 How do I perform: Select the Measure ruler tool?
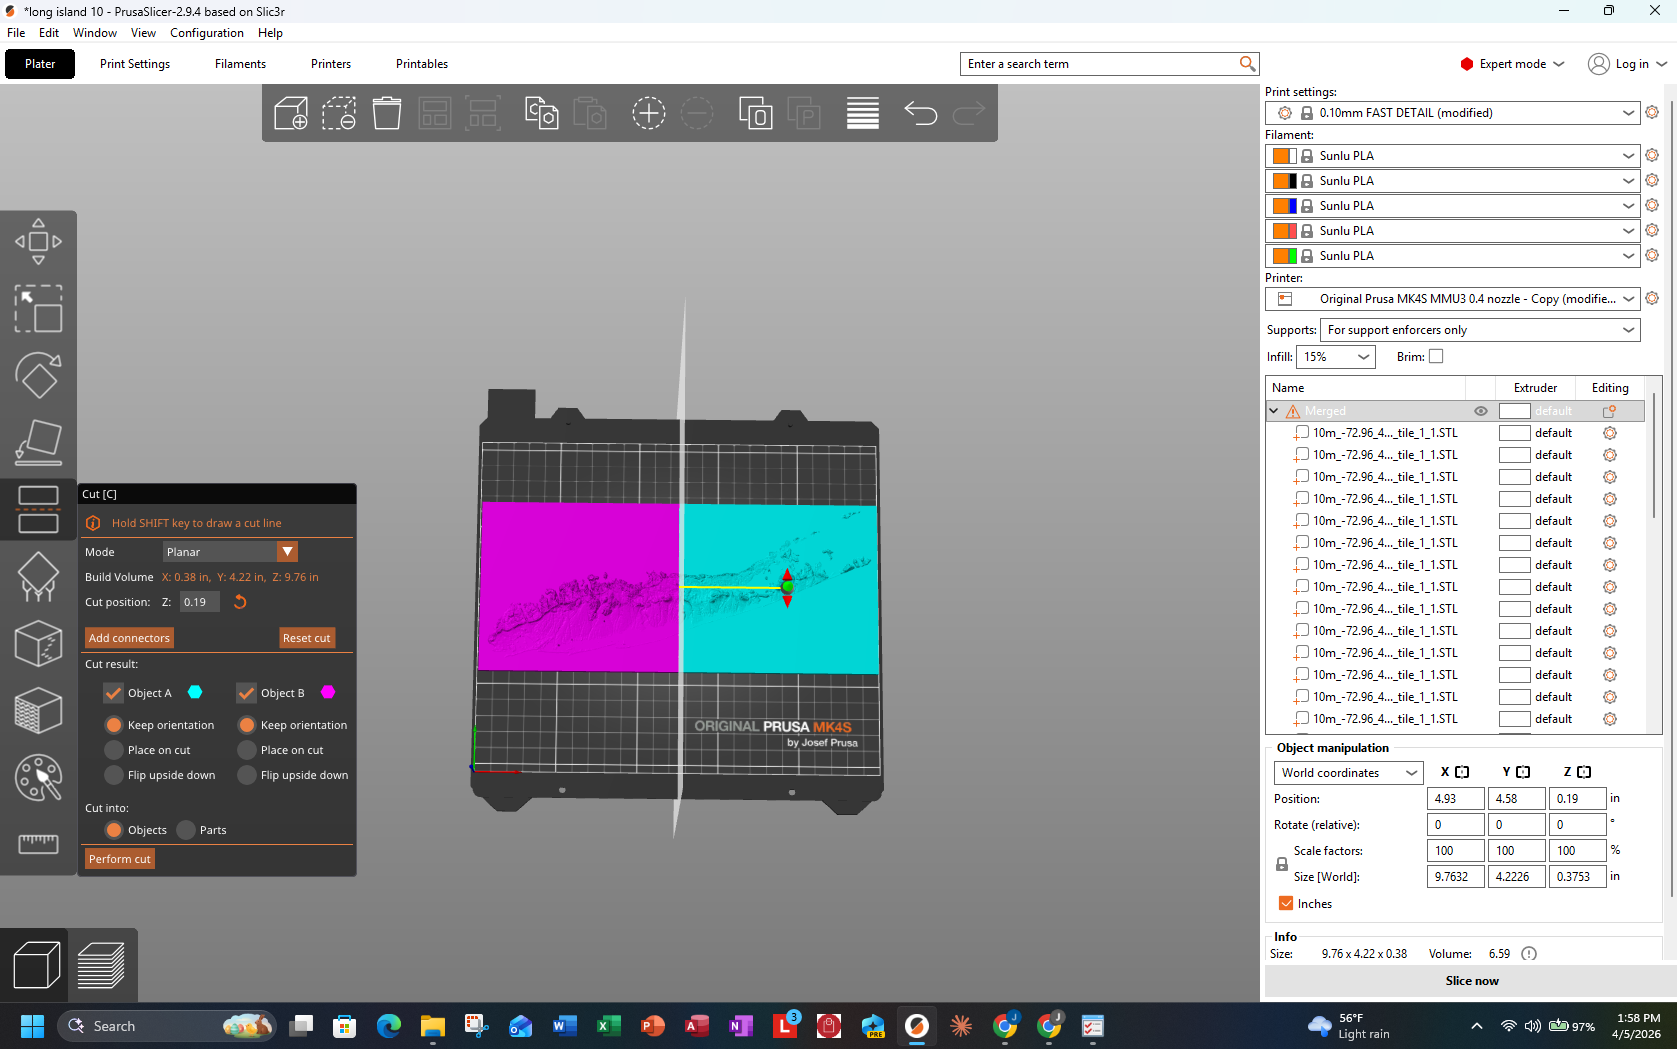tap(38, 844)
